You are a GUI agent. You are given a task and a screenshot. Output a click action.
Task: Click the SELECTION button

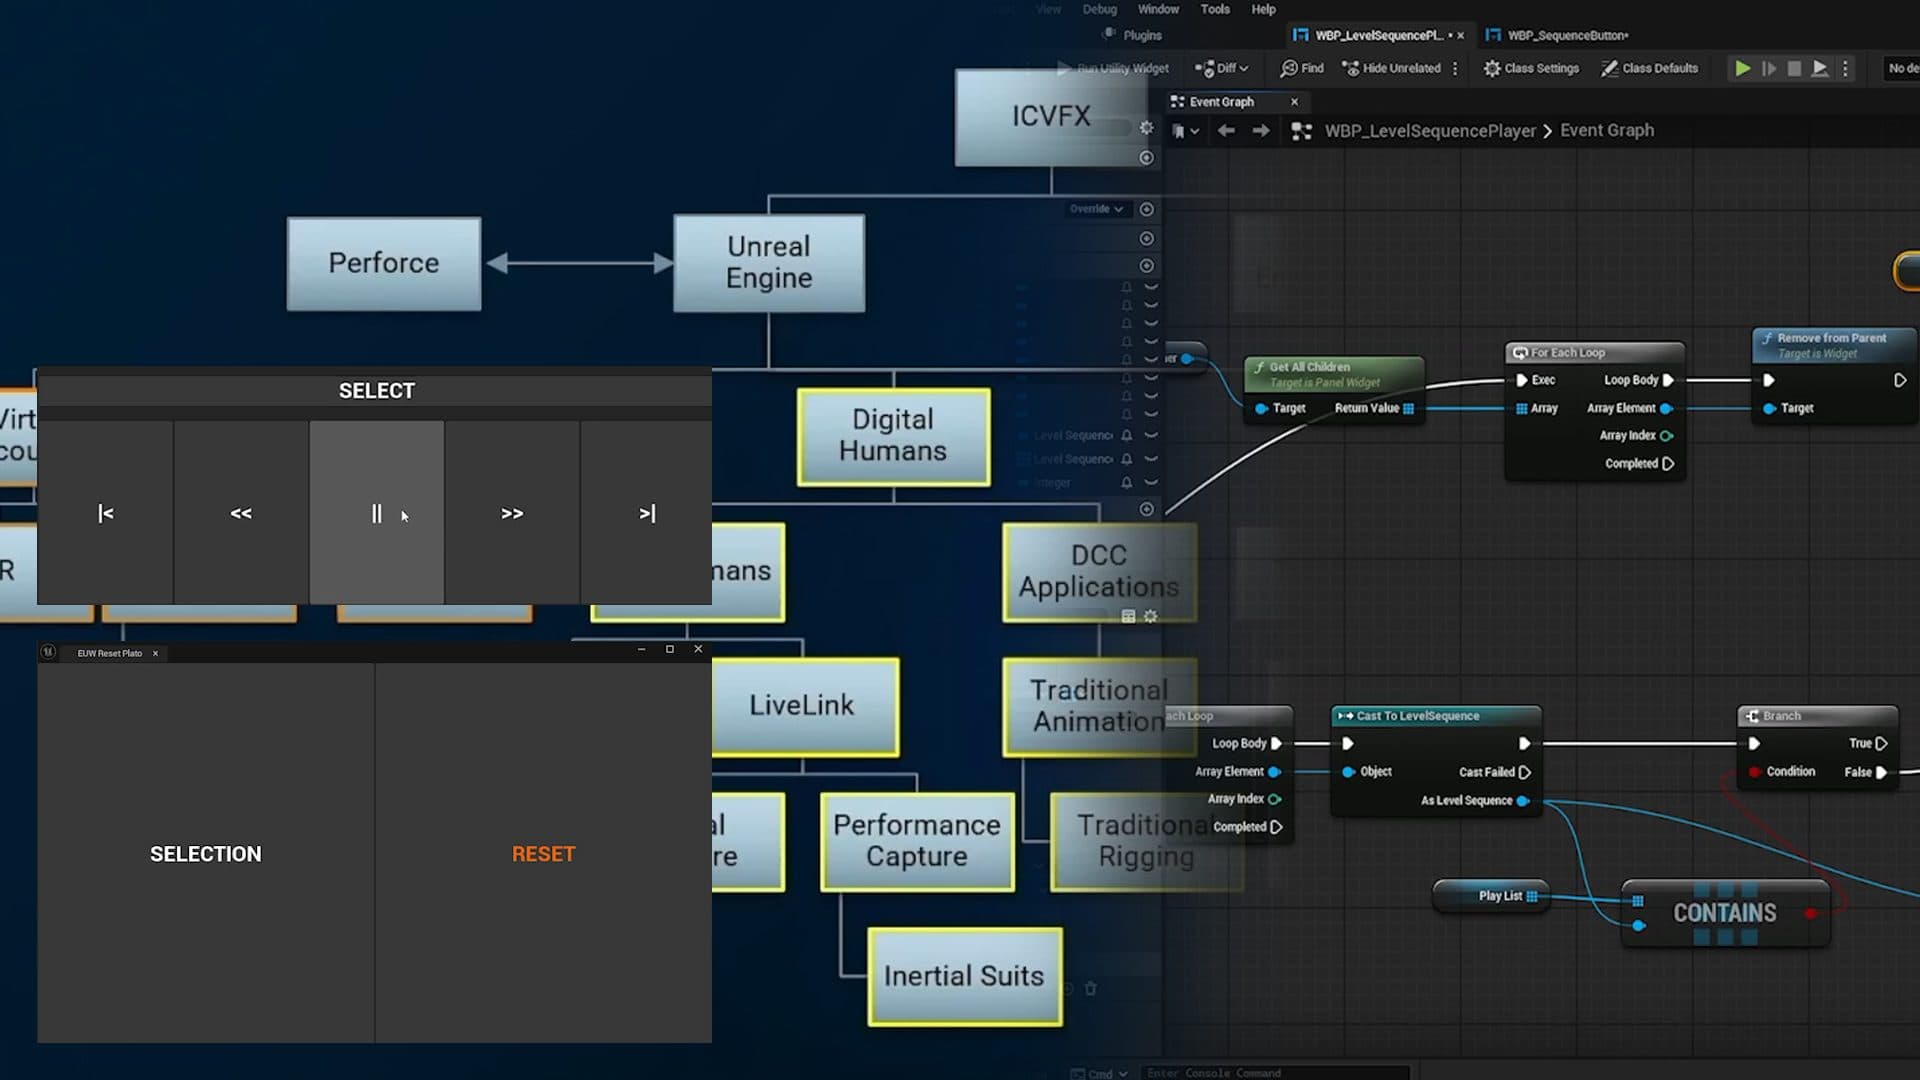206,854
